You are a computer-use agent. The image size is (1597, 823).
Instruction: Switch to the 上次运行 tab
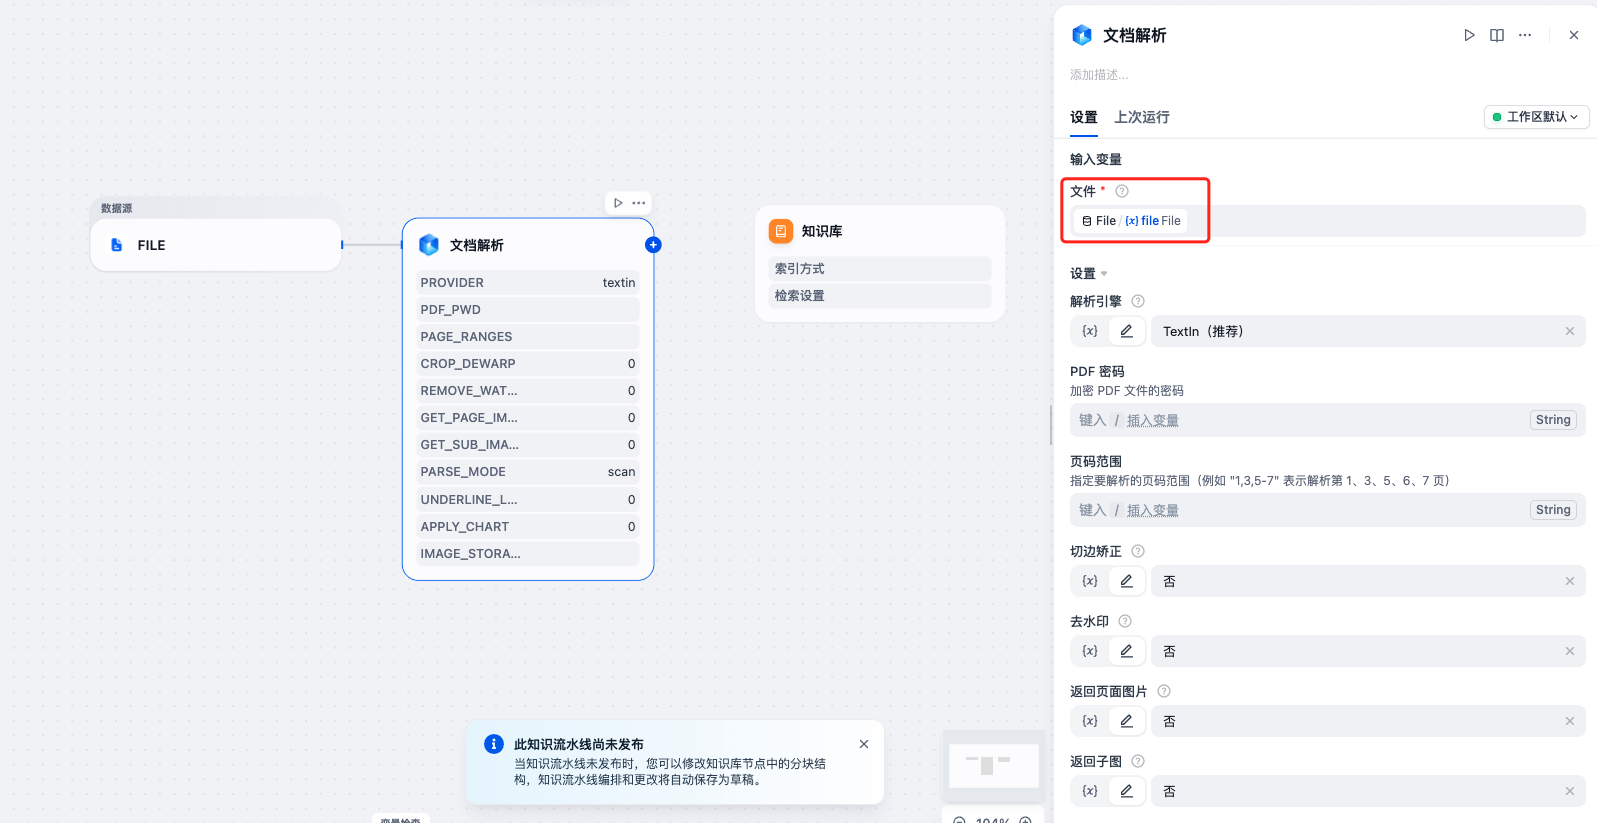[1142, 117]
